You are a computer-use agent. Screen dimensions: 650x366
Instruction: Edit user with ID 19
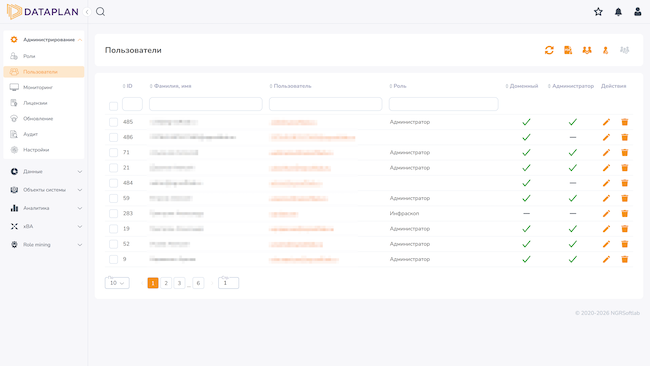click(x=606, y=229)
